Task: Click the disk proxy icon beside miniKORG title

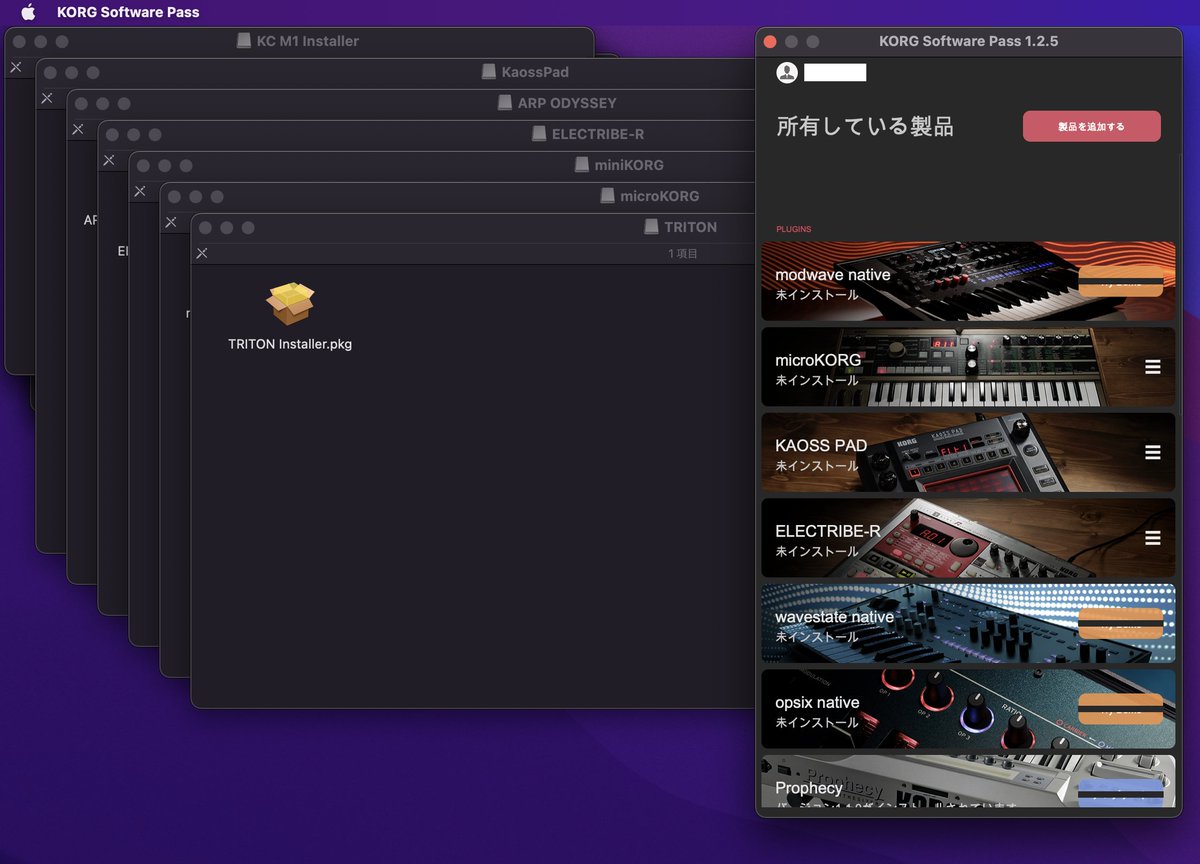Action: (582, 165)
